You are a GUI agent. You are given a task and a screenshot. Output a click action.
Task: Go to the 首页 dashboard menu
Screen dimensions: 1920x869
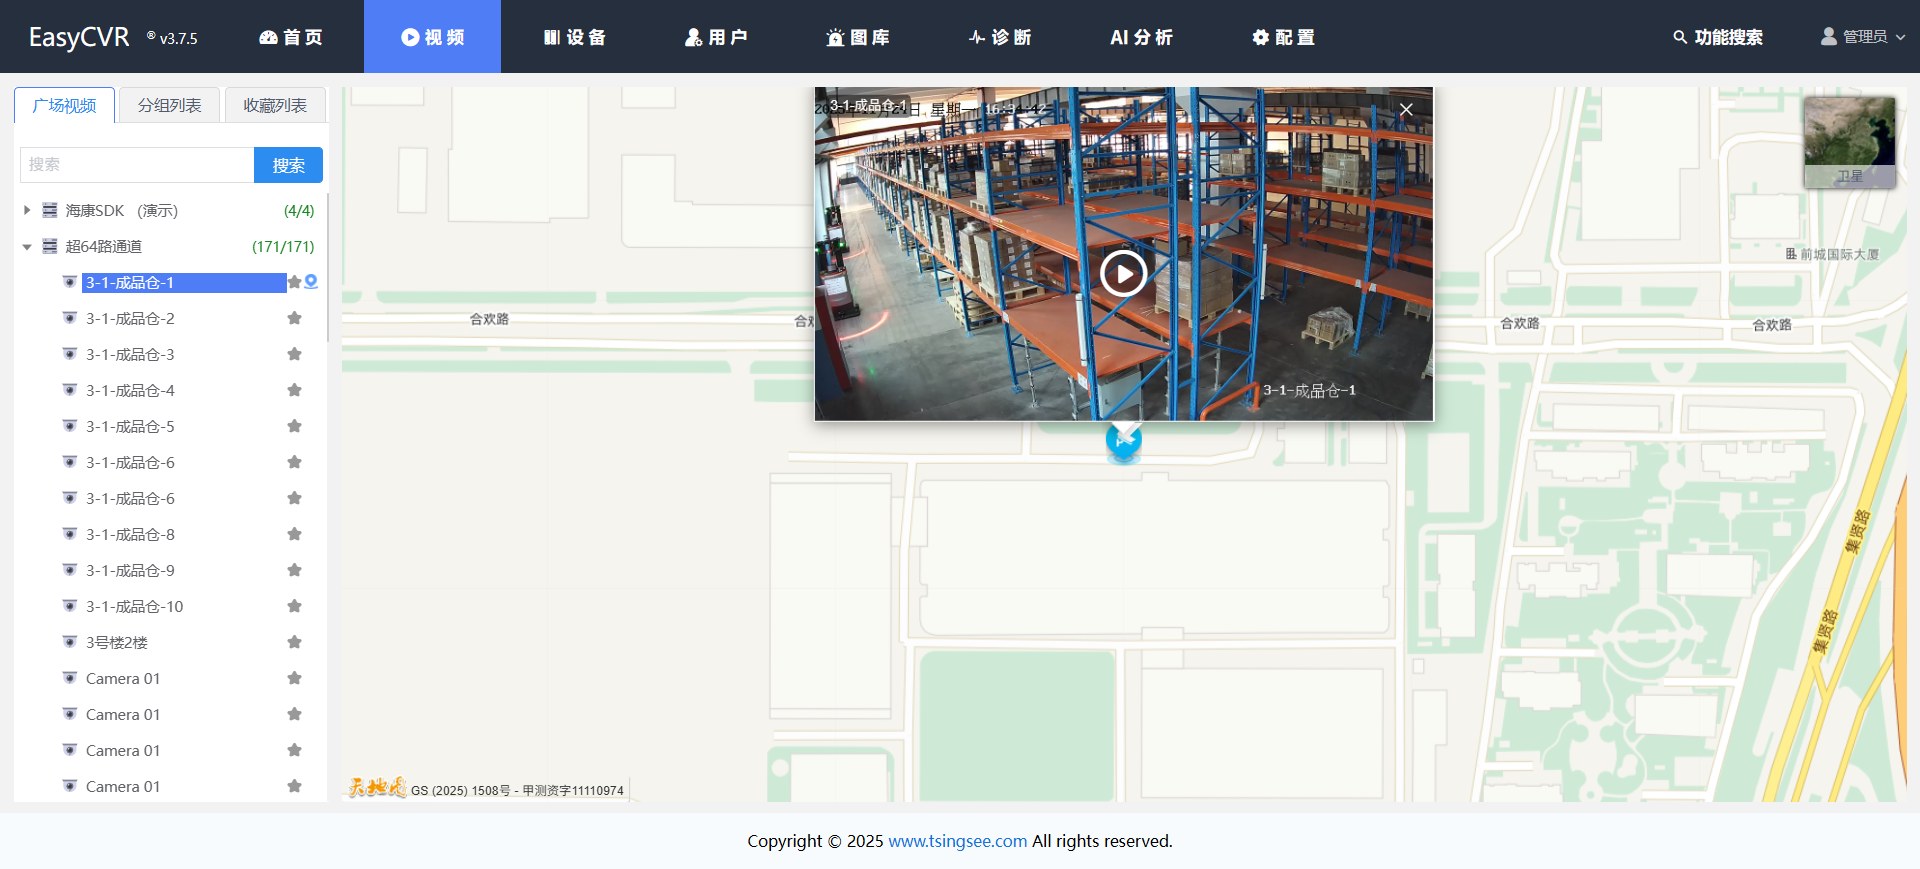291,37
